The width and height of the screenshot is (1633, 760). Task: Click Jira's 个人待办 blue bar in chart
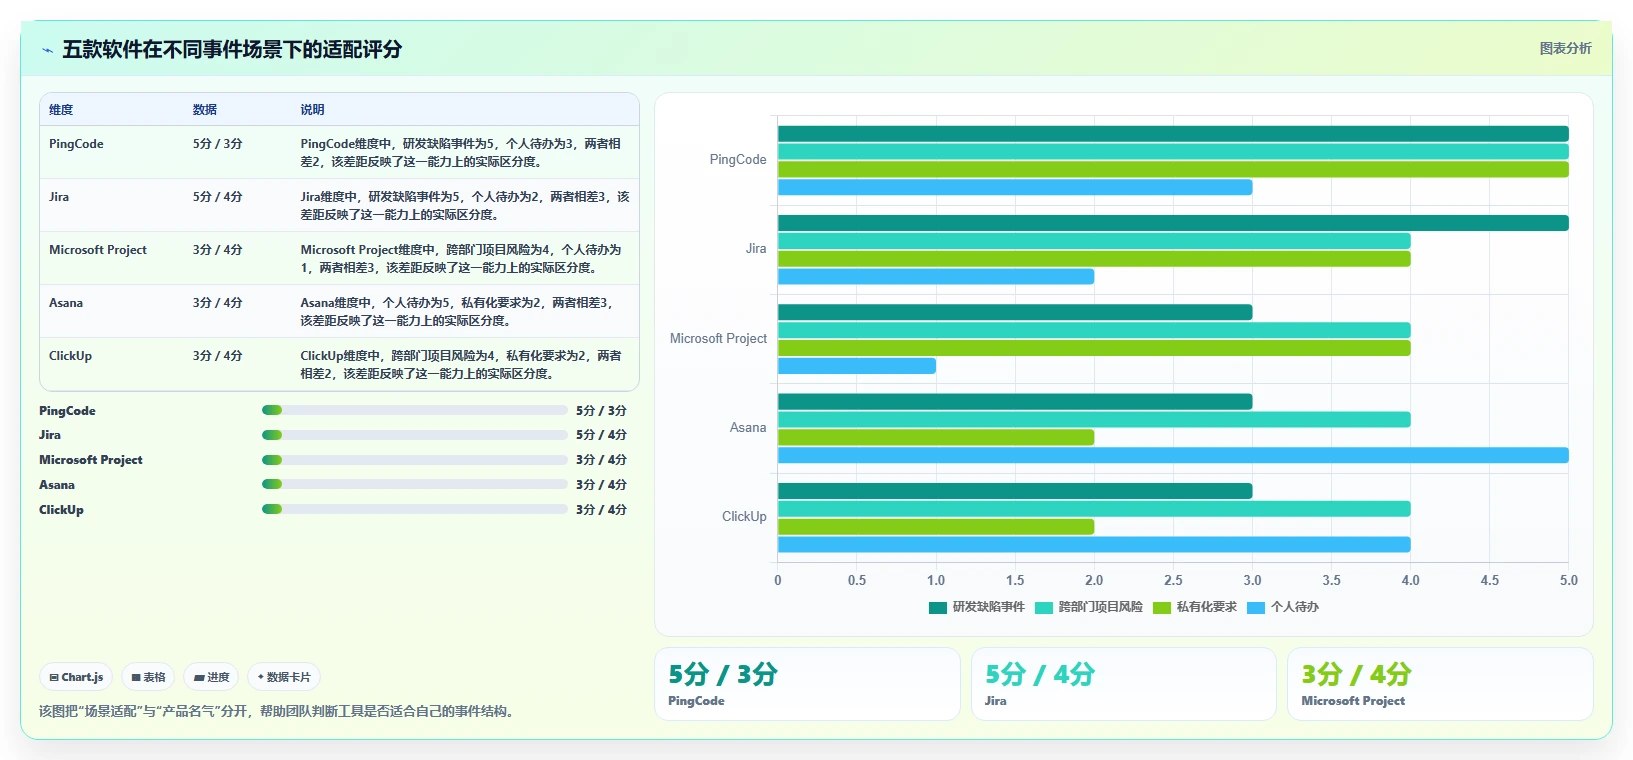pos(936,277)
